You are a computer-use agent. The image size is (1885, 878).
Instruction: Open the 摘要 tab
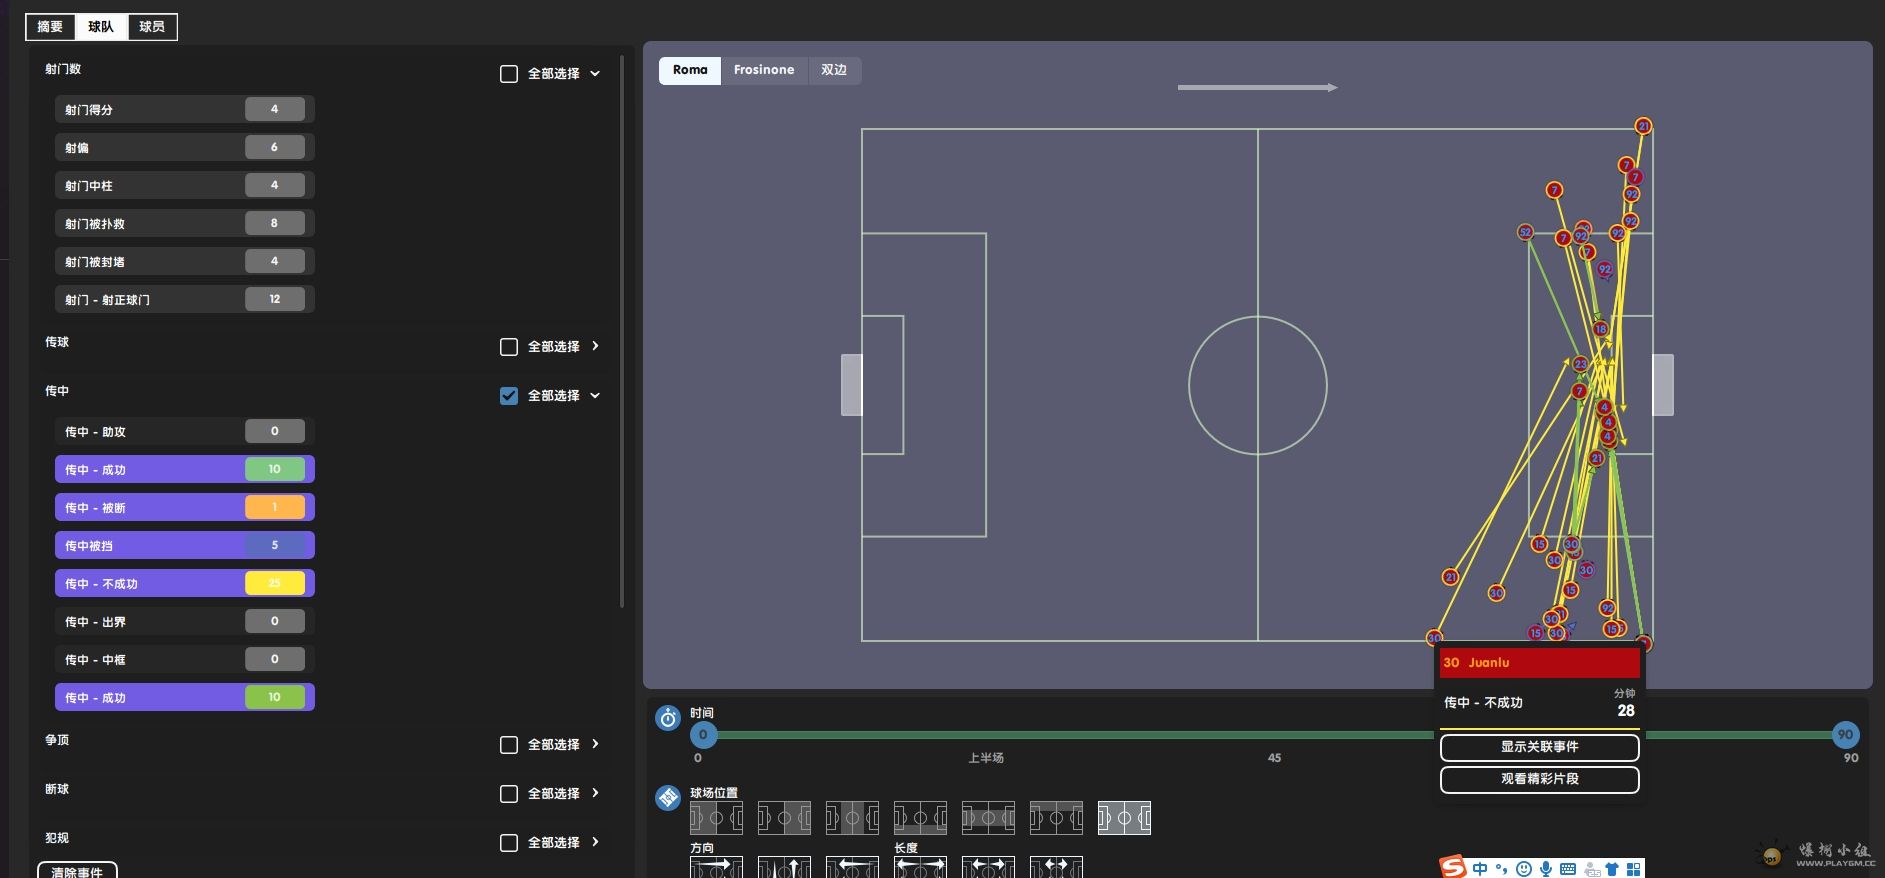click(50, 27)
